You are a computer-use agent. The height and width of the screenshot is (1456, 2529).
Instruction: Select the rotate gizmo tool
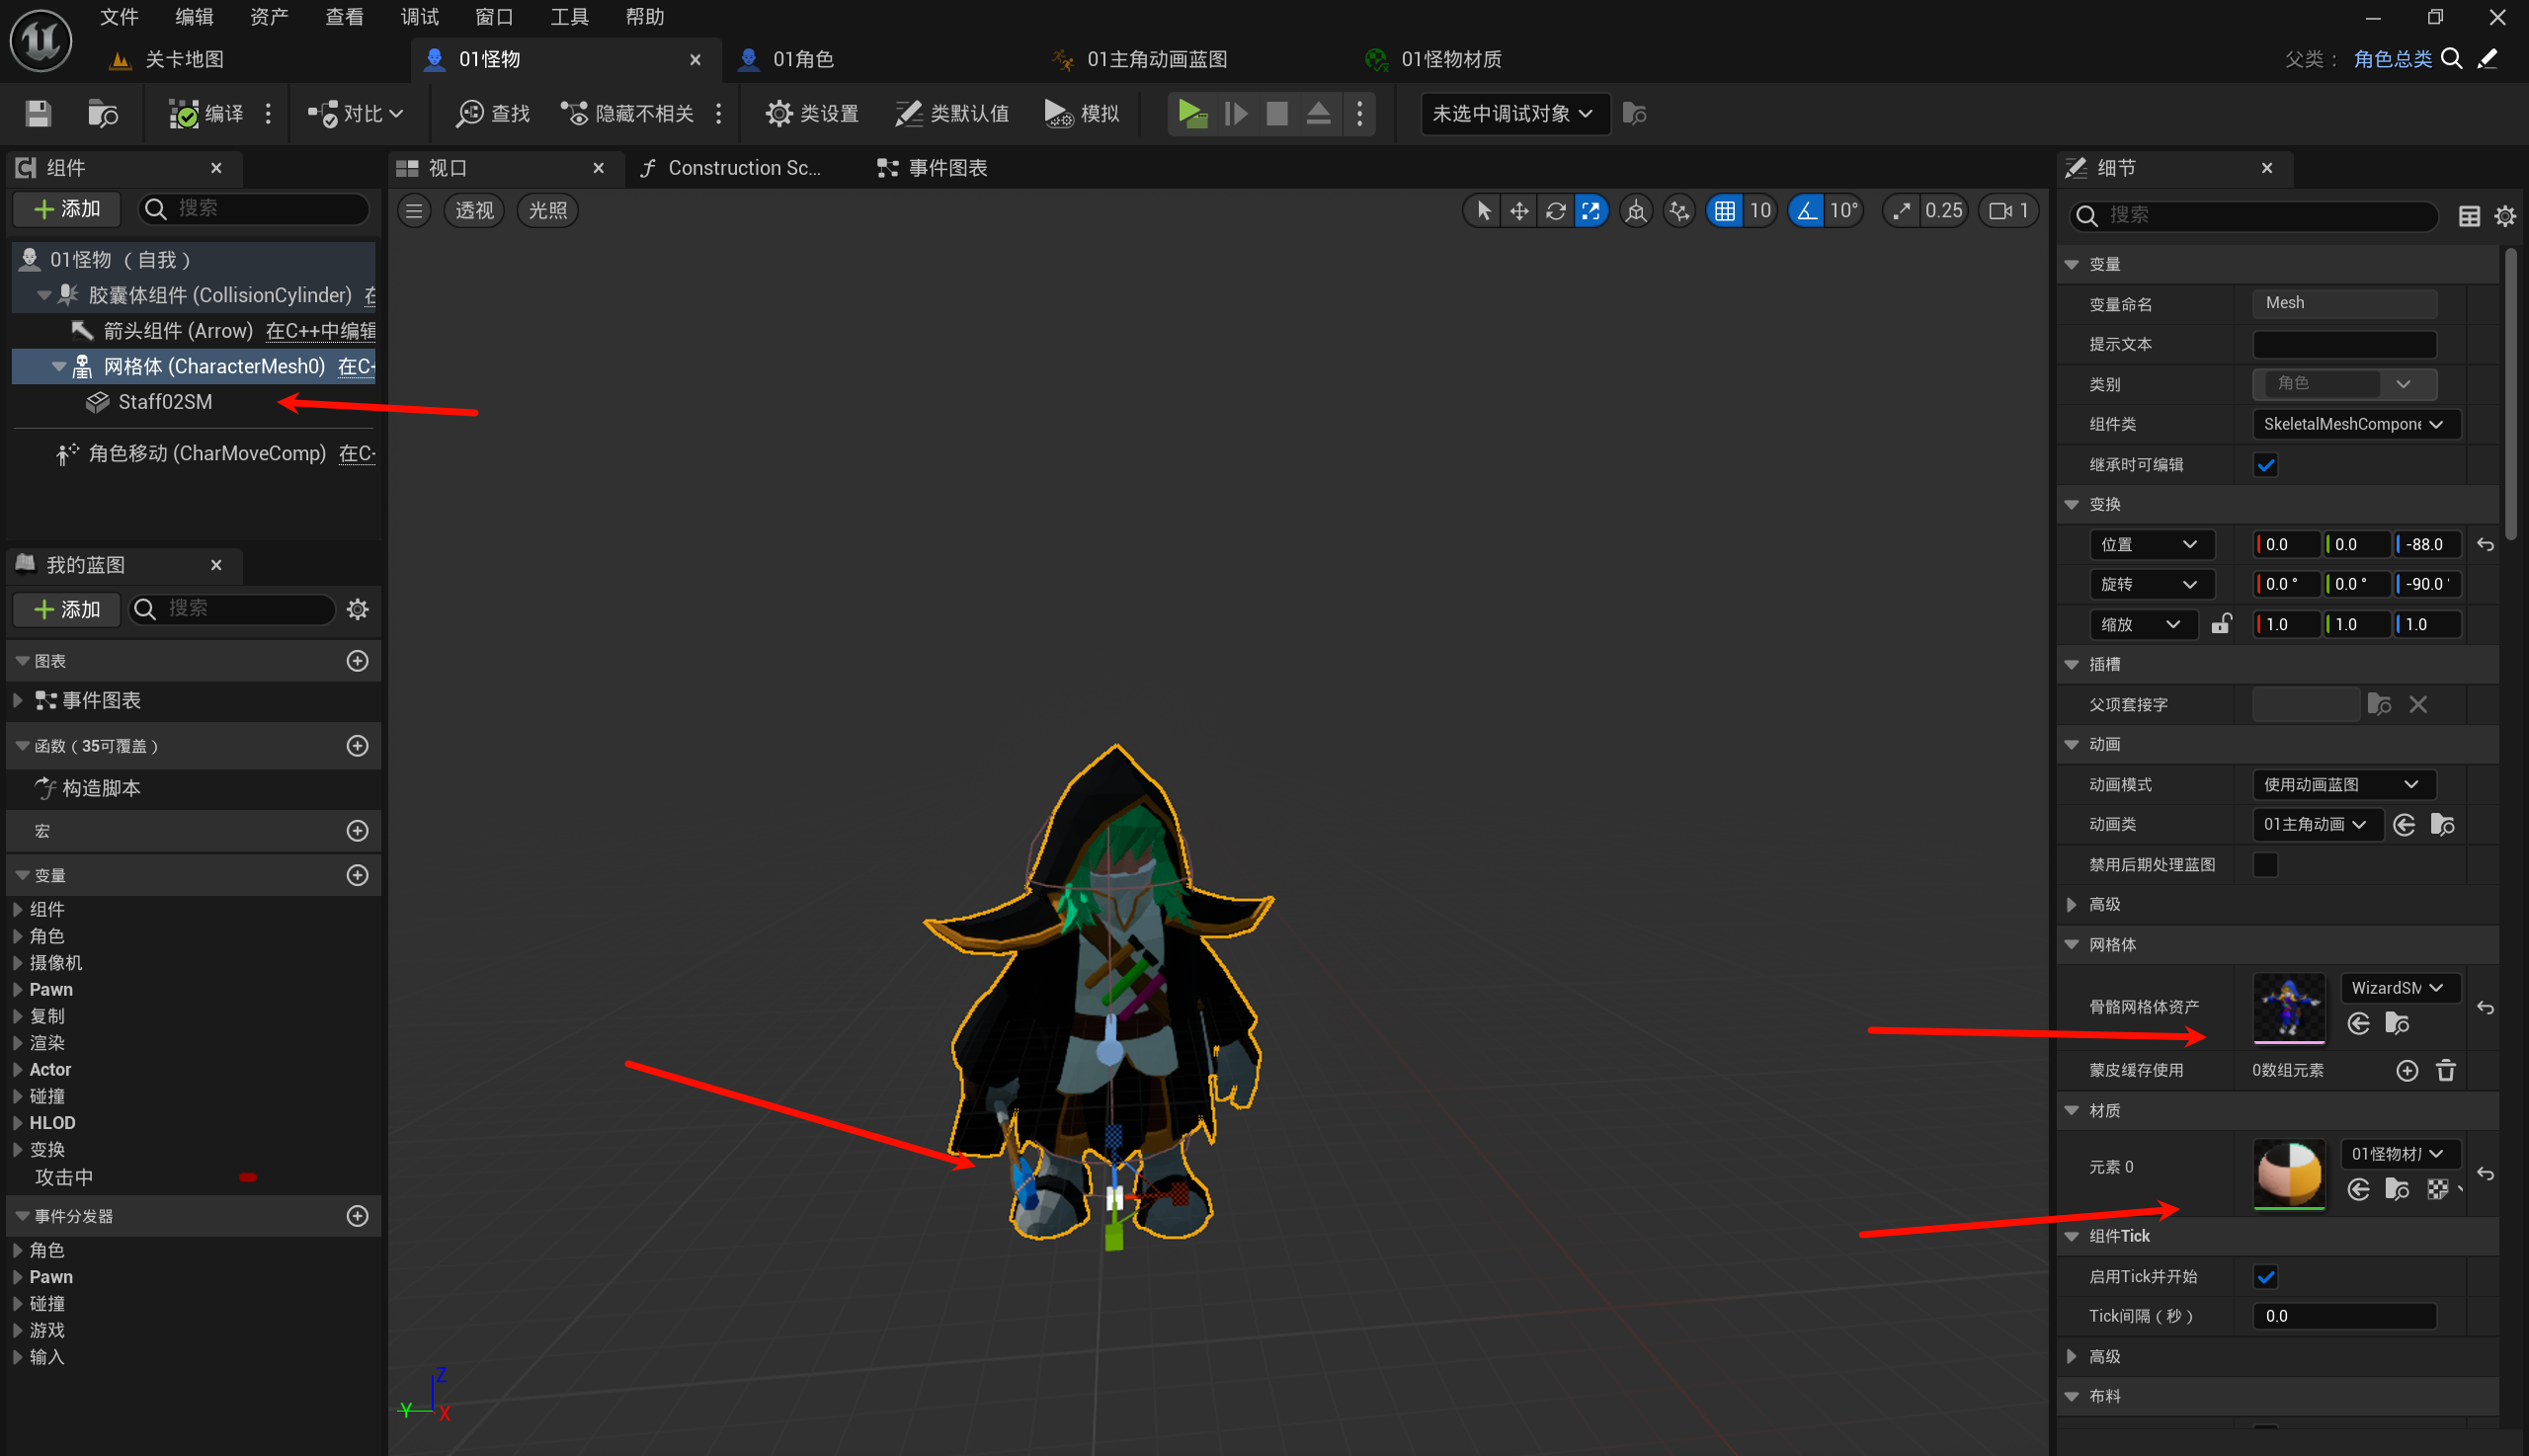click(1555, 211)
